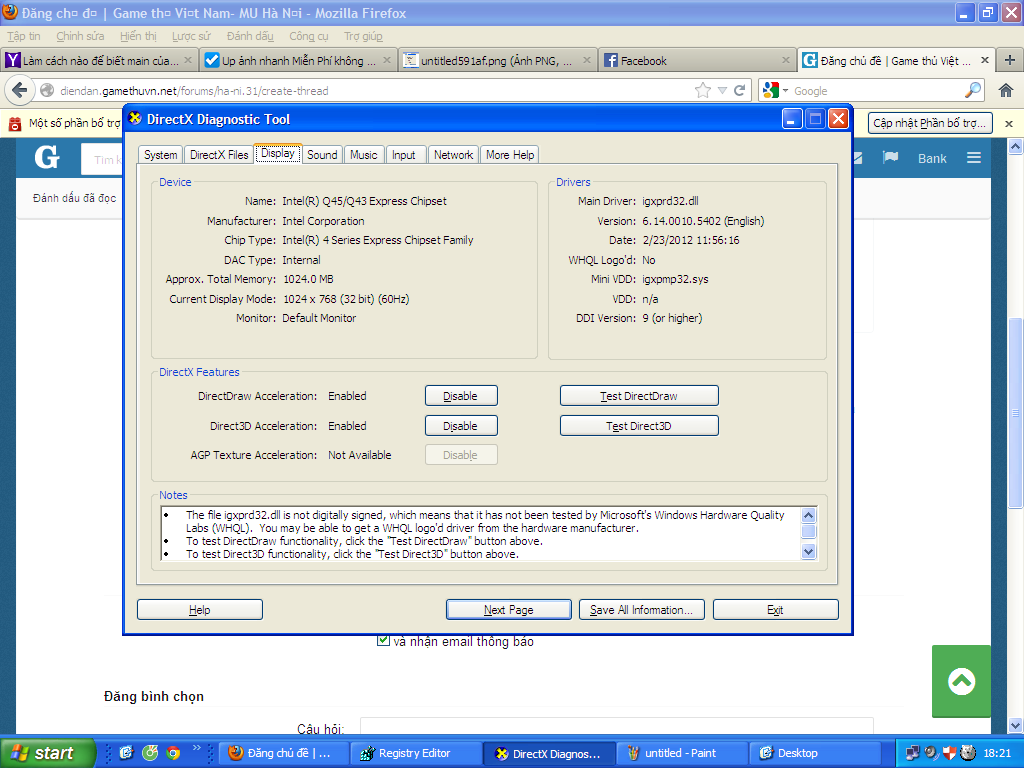Screen dimensions: 1024x768
Task: Open address bar history dropdown arrow
Action: click(x=722, y=91)
